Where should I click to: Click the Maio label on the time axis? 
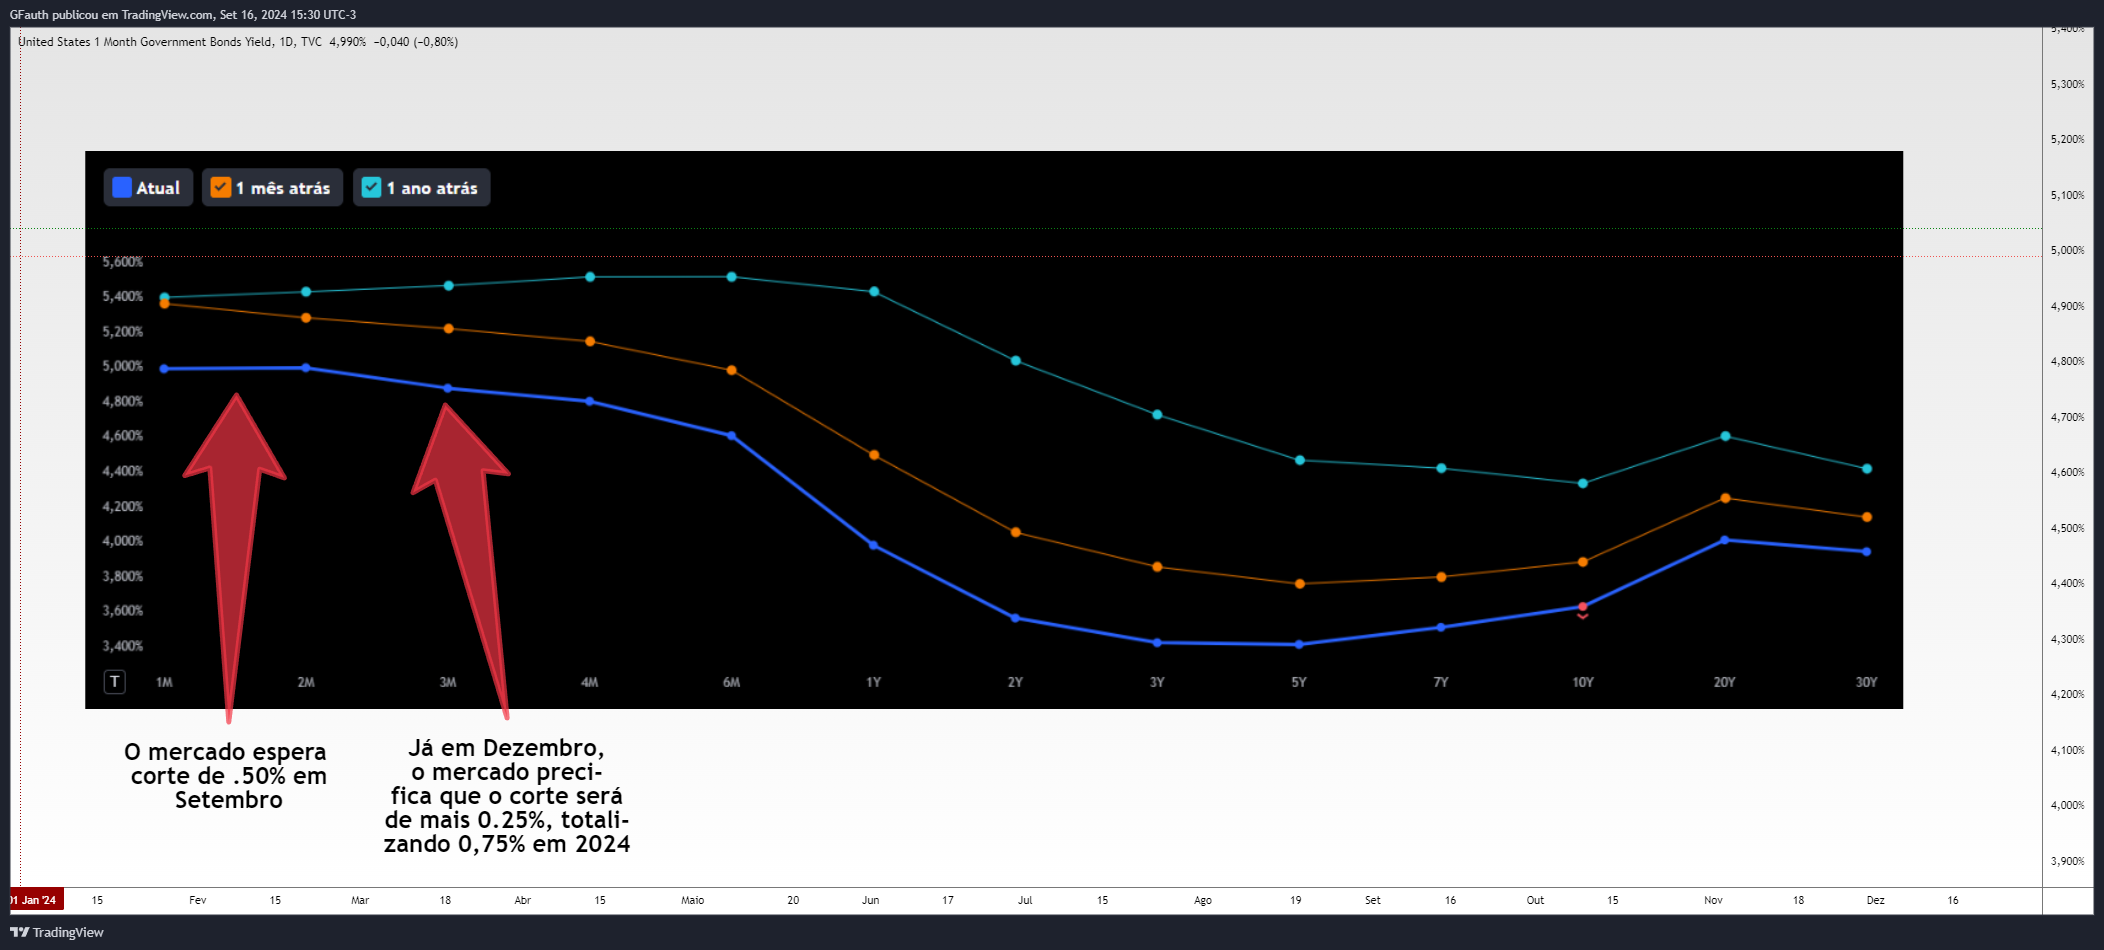(693, 900)
